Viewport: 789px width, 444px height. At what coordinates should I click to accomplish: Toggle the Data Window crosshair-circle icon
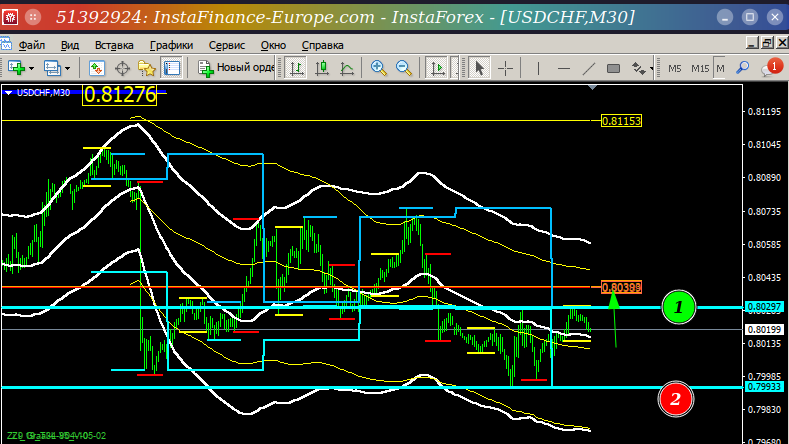tap(122, 68)
